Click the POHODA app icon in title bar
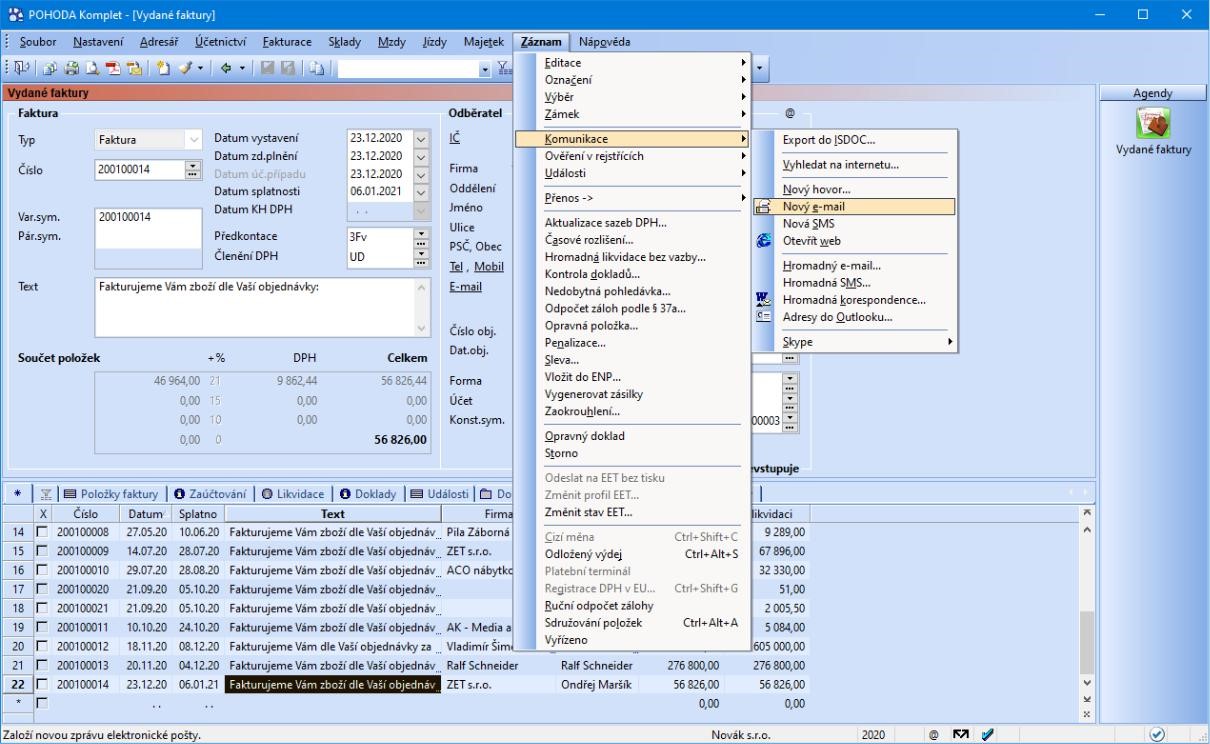Viewport: 1210px width, 744px height. 14,14
